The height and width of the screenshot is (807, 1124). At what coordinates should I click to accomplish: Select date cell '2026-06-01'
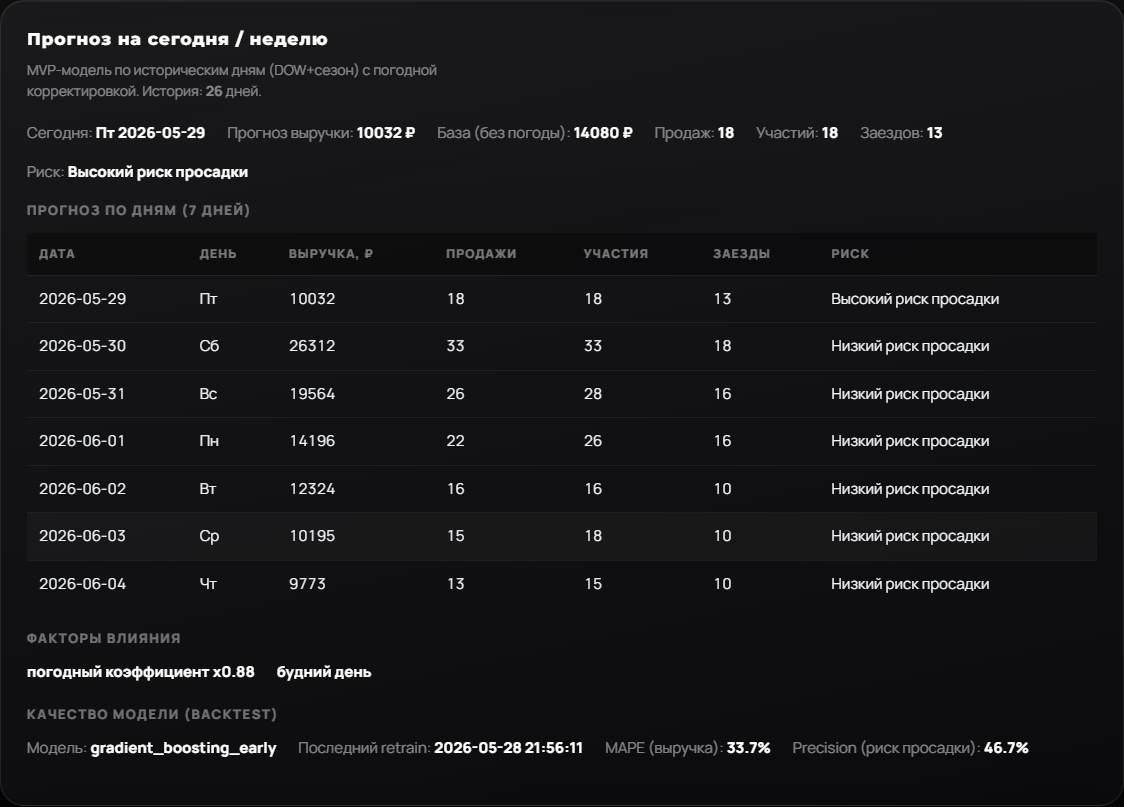(82, 441)
